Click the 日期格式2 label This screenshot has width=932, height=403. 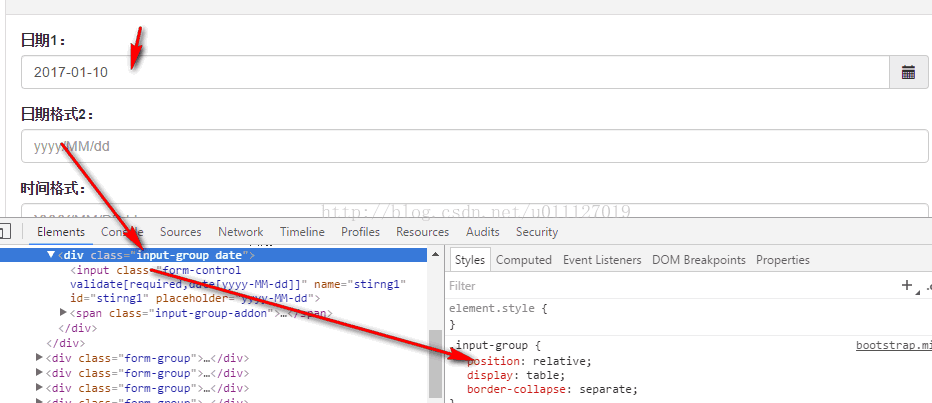point(57,114)
